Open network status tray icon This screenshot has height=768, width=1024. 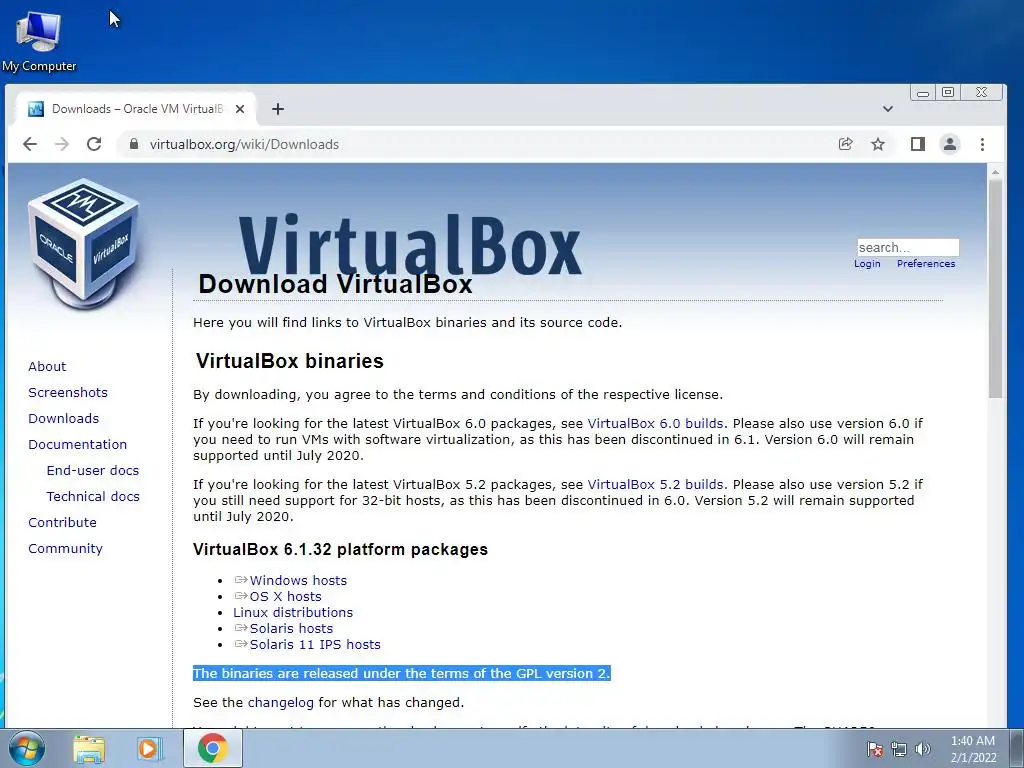pyautogui.click(x=899, y=749)
